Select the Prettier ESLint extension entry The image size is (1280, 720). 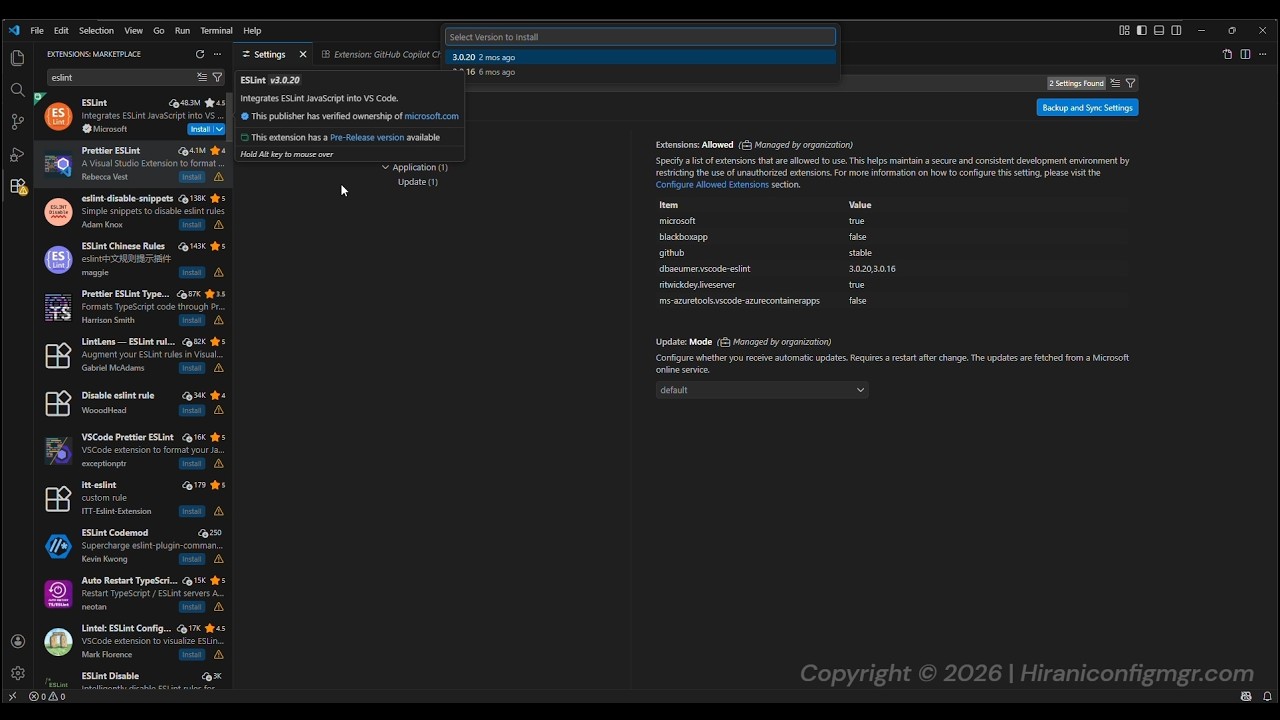134,163
